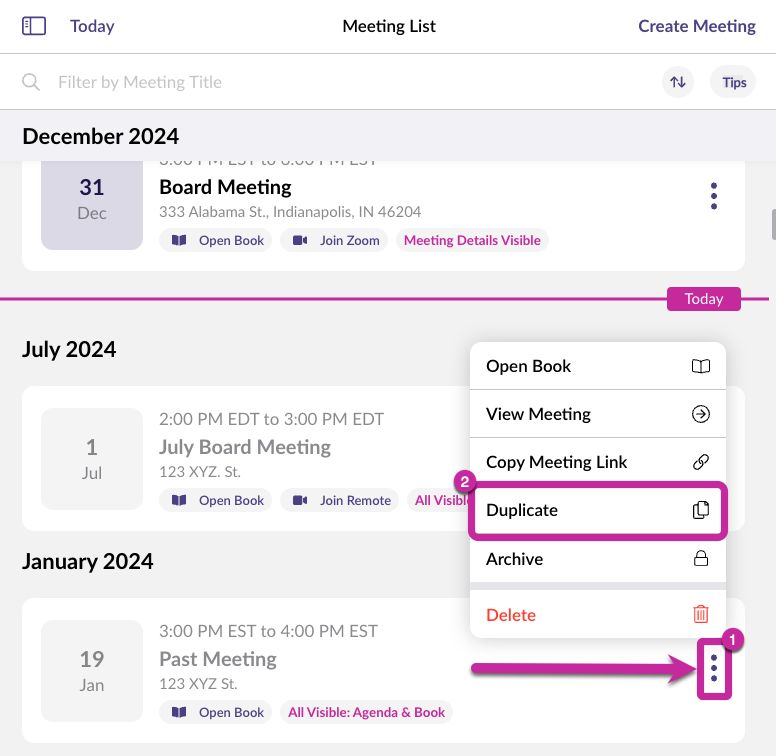This screenshot has width=776, height=756.
Task: Click the Meeting Details Visible tag
Action: click(472, 240)
